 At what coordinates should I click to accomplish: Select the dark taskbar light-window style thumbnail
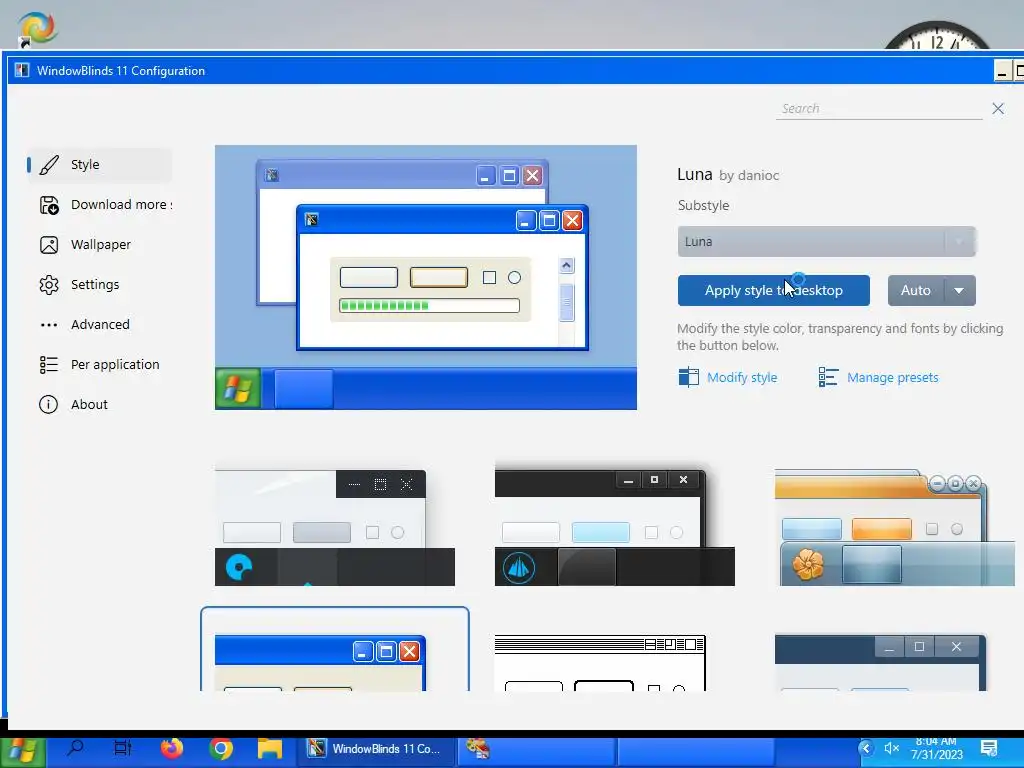pos(334,528)
